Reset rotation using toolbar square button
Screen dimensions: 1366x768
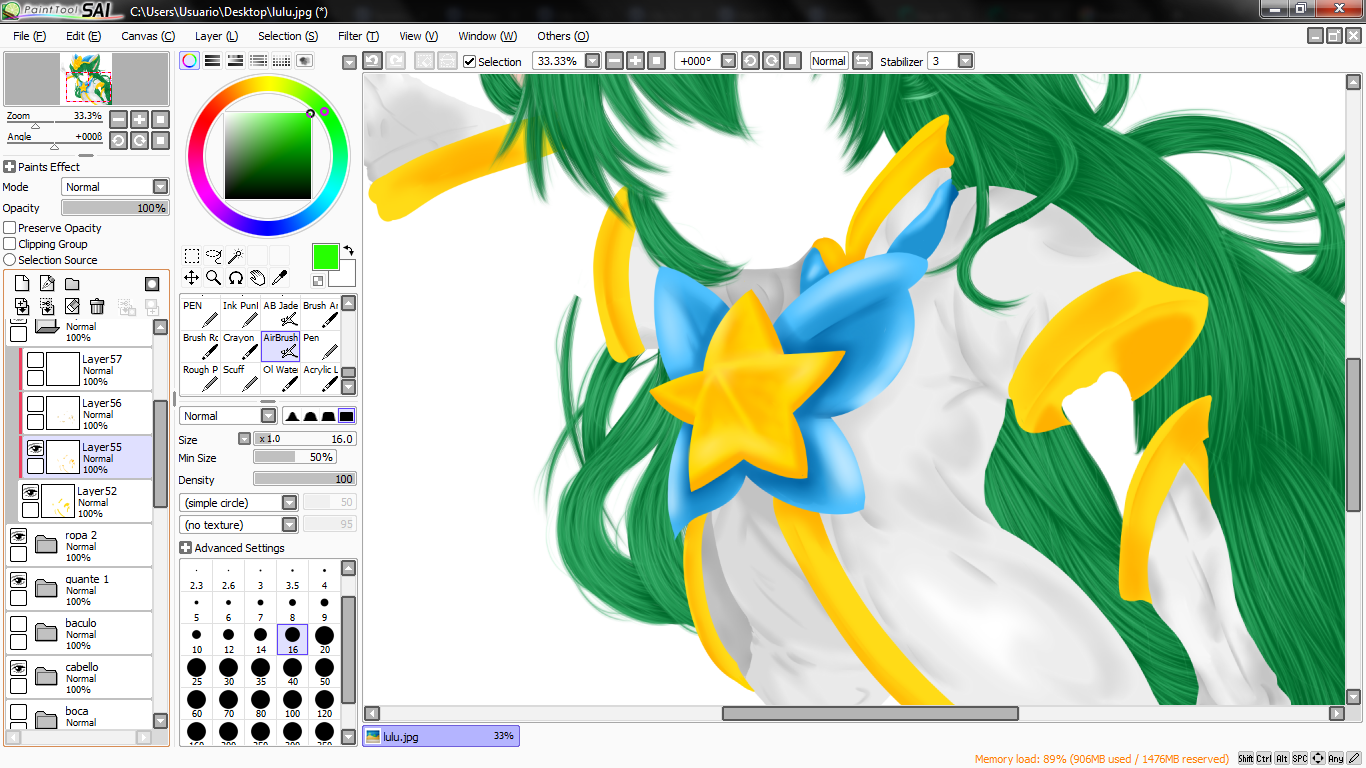tap(793, 61)
